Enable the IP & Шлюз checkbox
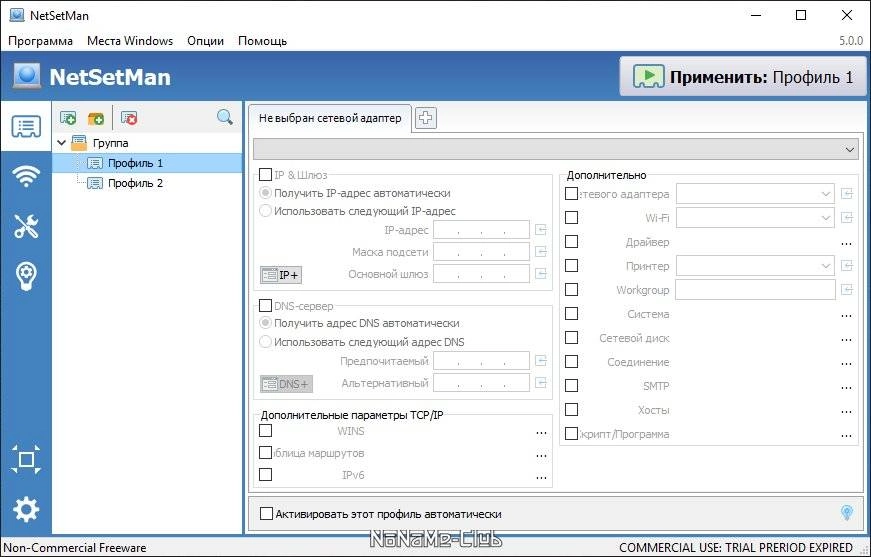 (266, 175)
